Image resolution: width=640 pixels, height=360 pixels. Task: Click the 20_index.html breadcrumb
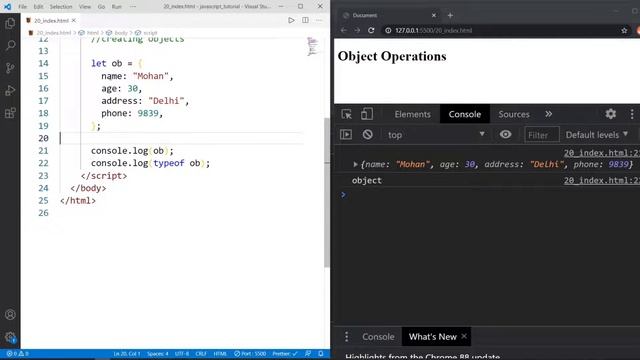click(53, 33)
